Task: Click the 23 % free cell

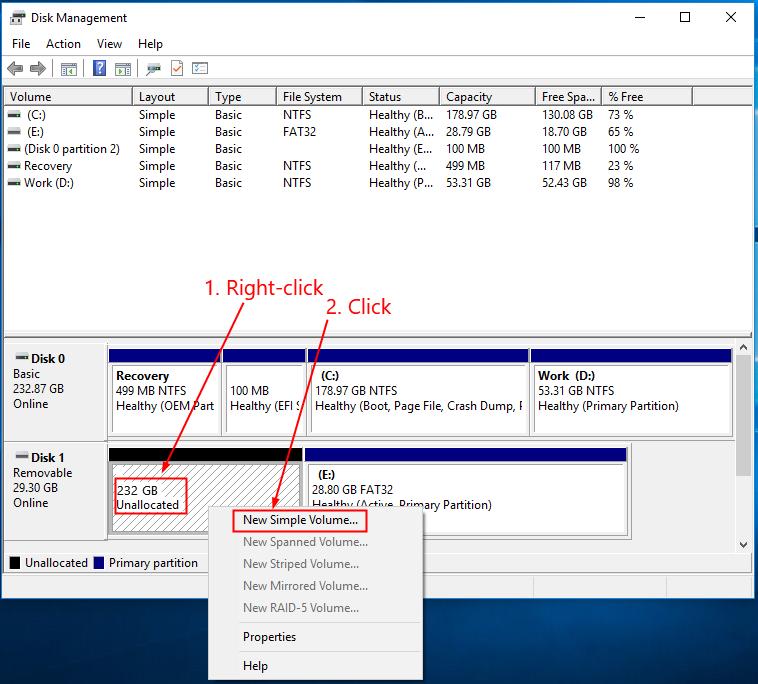Action: pyautogui.click(x=620, y=166)
